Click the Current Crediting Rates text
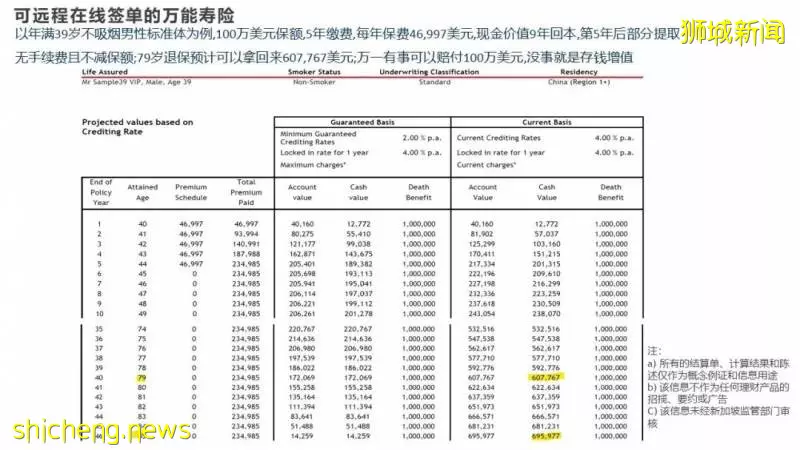This screenshot has width=800, height=450. coord(498,138)
